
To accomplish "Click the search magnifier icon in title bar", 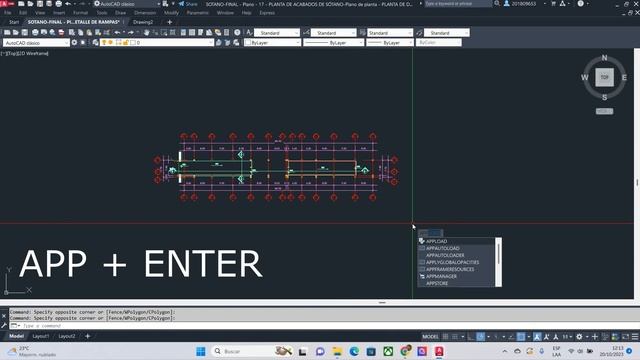I will coord(497,4).
